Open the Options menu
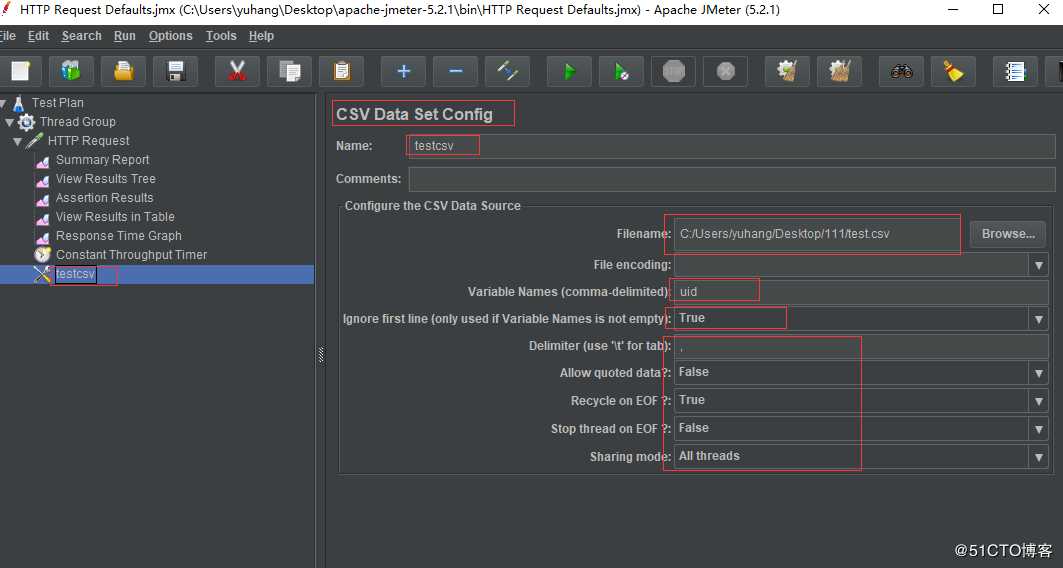This screenshot has height=568, width=1063. coord(171,36)
